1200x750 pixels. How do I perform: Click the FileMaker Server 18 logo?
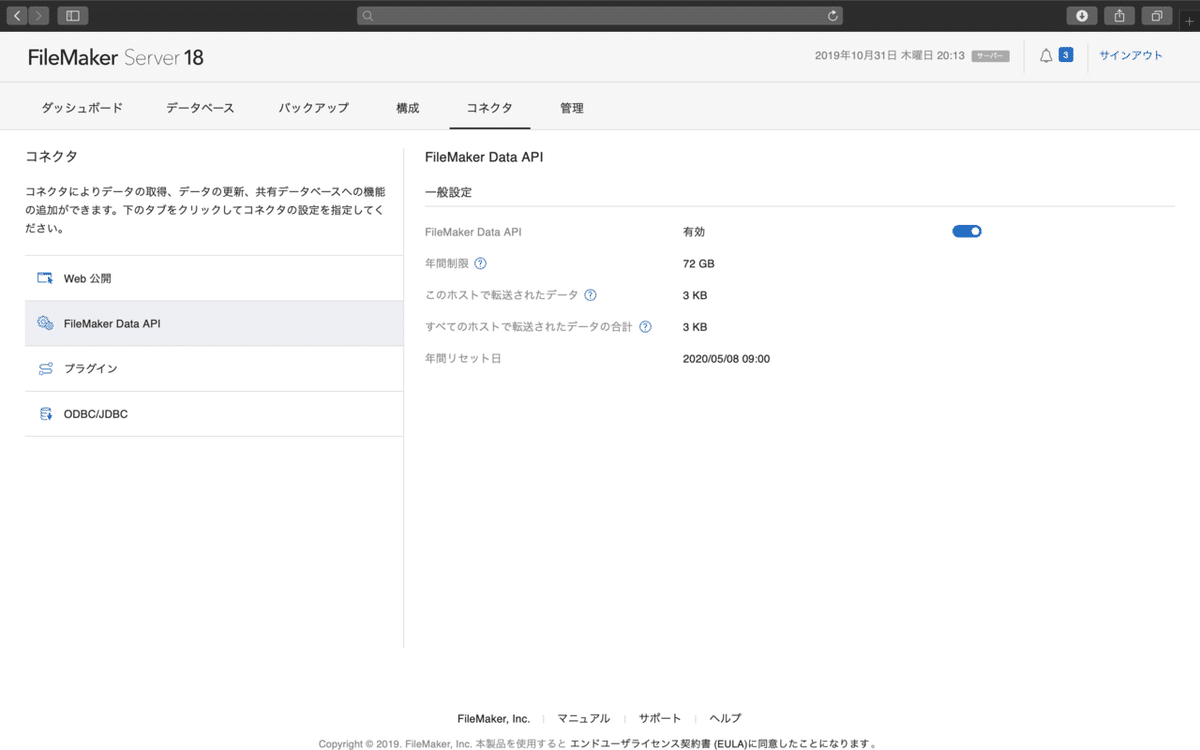click(x=116, y=57)
